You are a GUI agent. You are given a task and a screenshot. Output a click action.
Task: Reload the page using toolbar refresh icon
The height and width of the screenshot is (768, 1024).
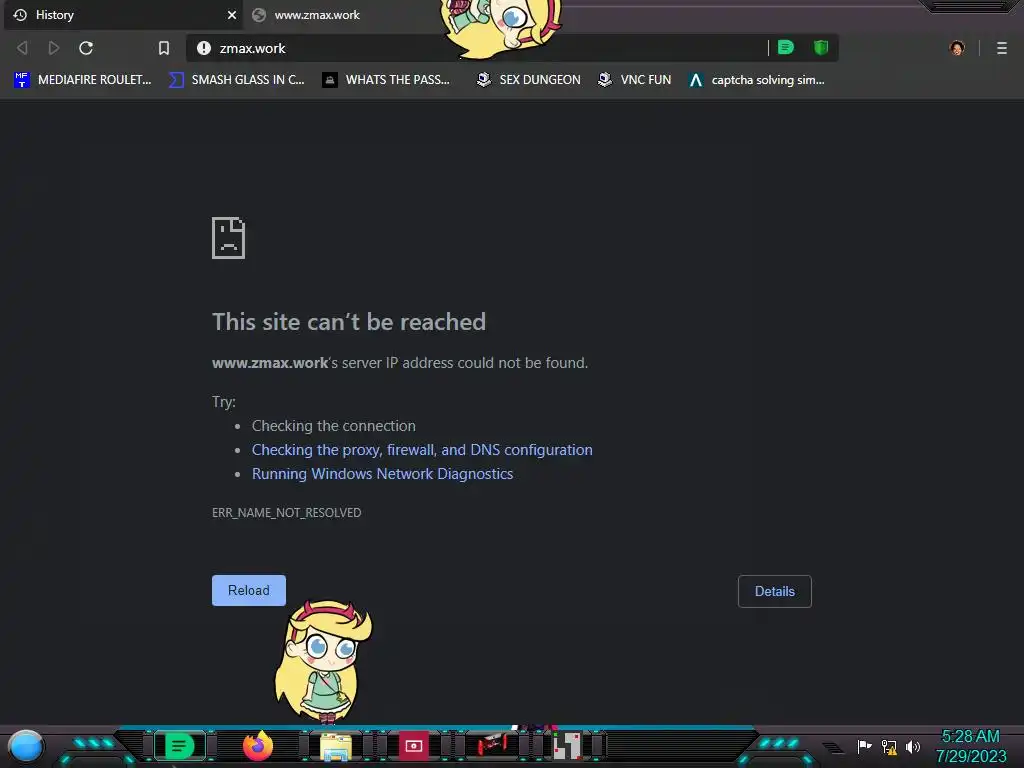click(86, 48)
